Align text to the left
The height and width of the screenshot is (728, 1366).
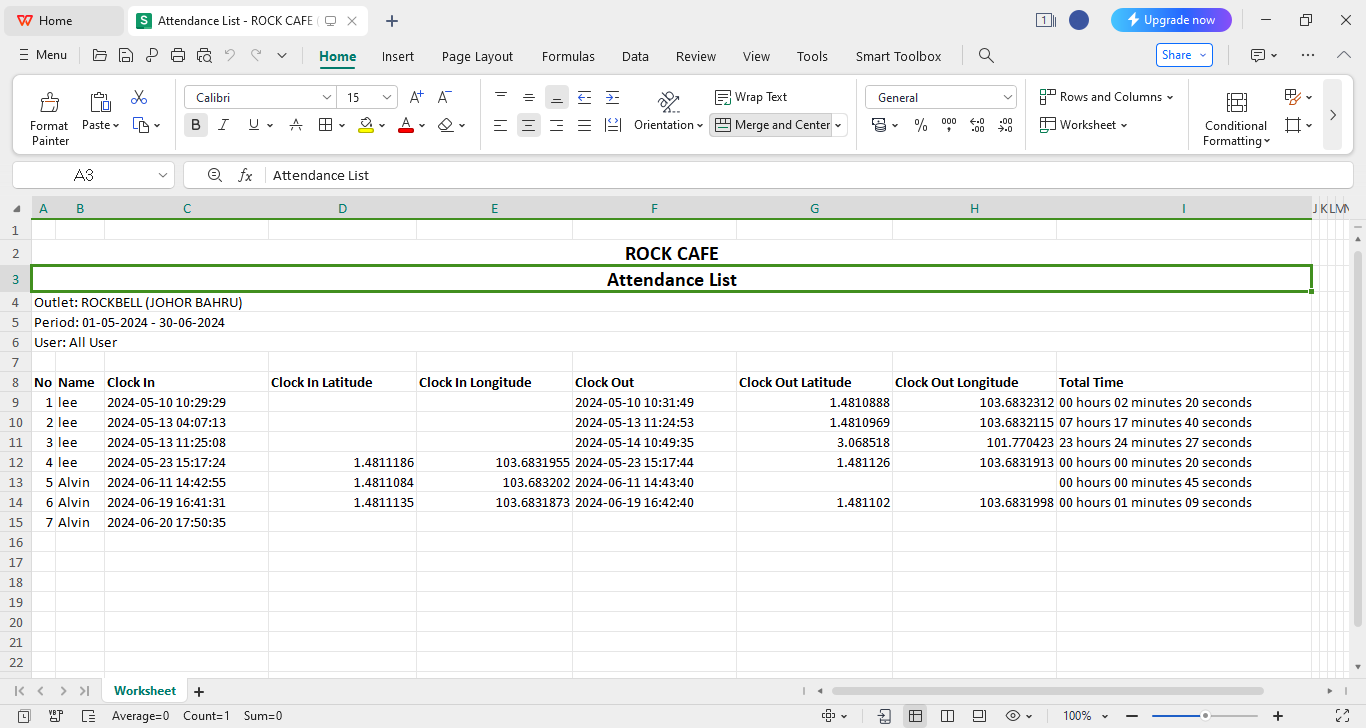pos(501,125)
